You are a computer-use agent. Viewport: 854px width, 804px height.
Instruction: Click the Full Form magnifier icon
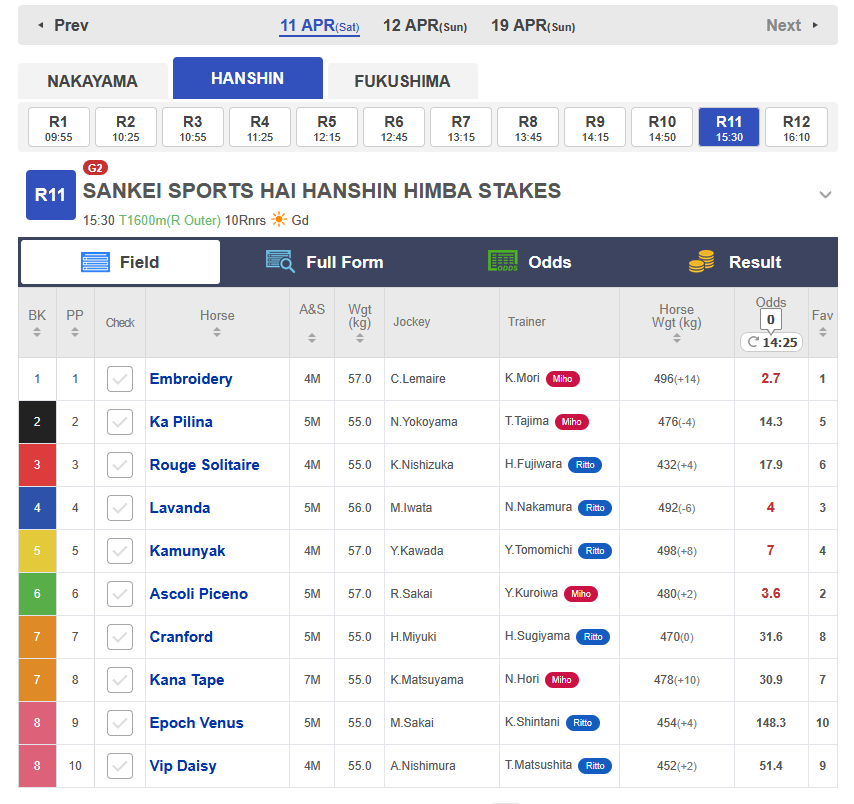[280, 261]
